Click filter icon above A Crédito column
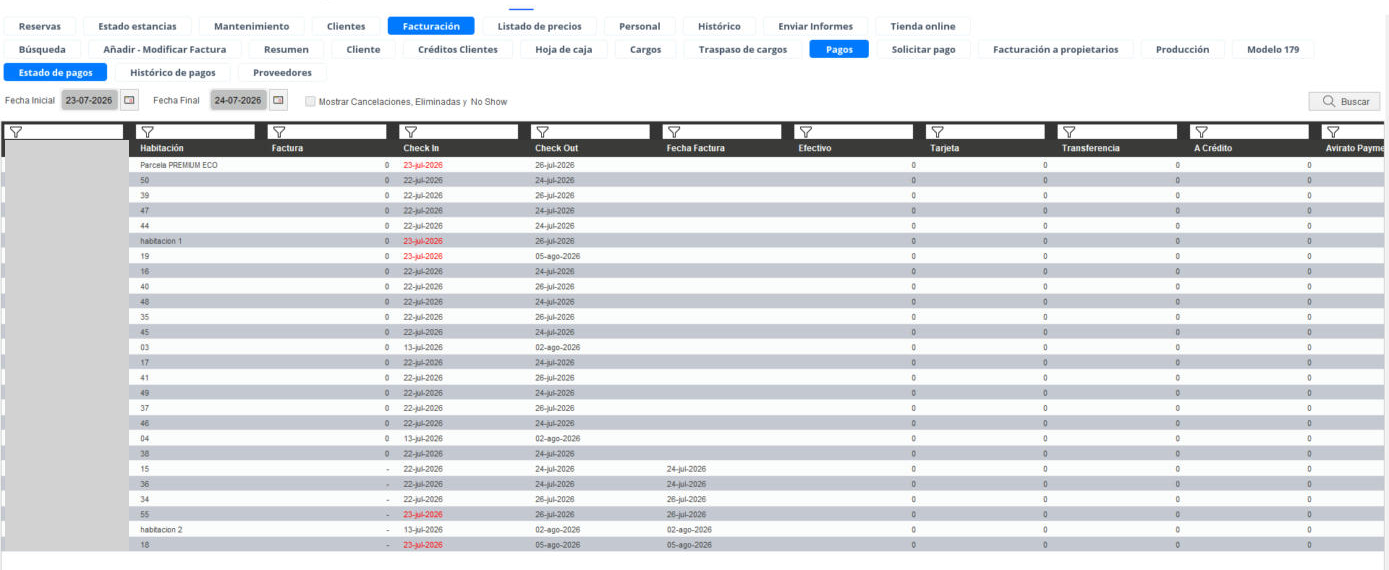1389x570 pixels. pos(1200,131)
